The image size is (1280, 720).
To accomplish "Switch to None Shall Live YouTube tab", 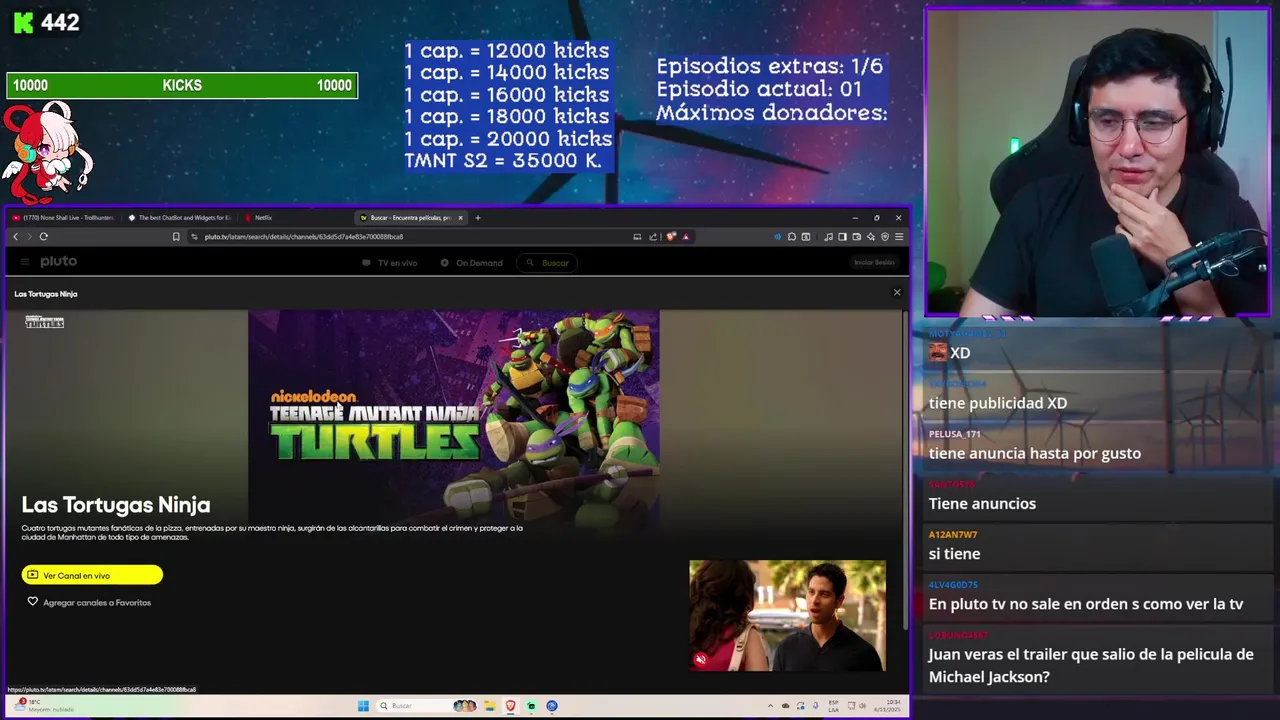I will tap(63, 217).
